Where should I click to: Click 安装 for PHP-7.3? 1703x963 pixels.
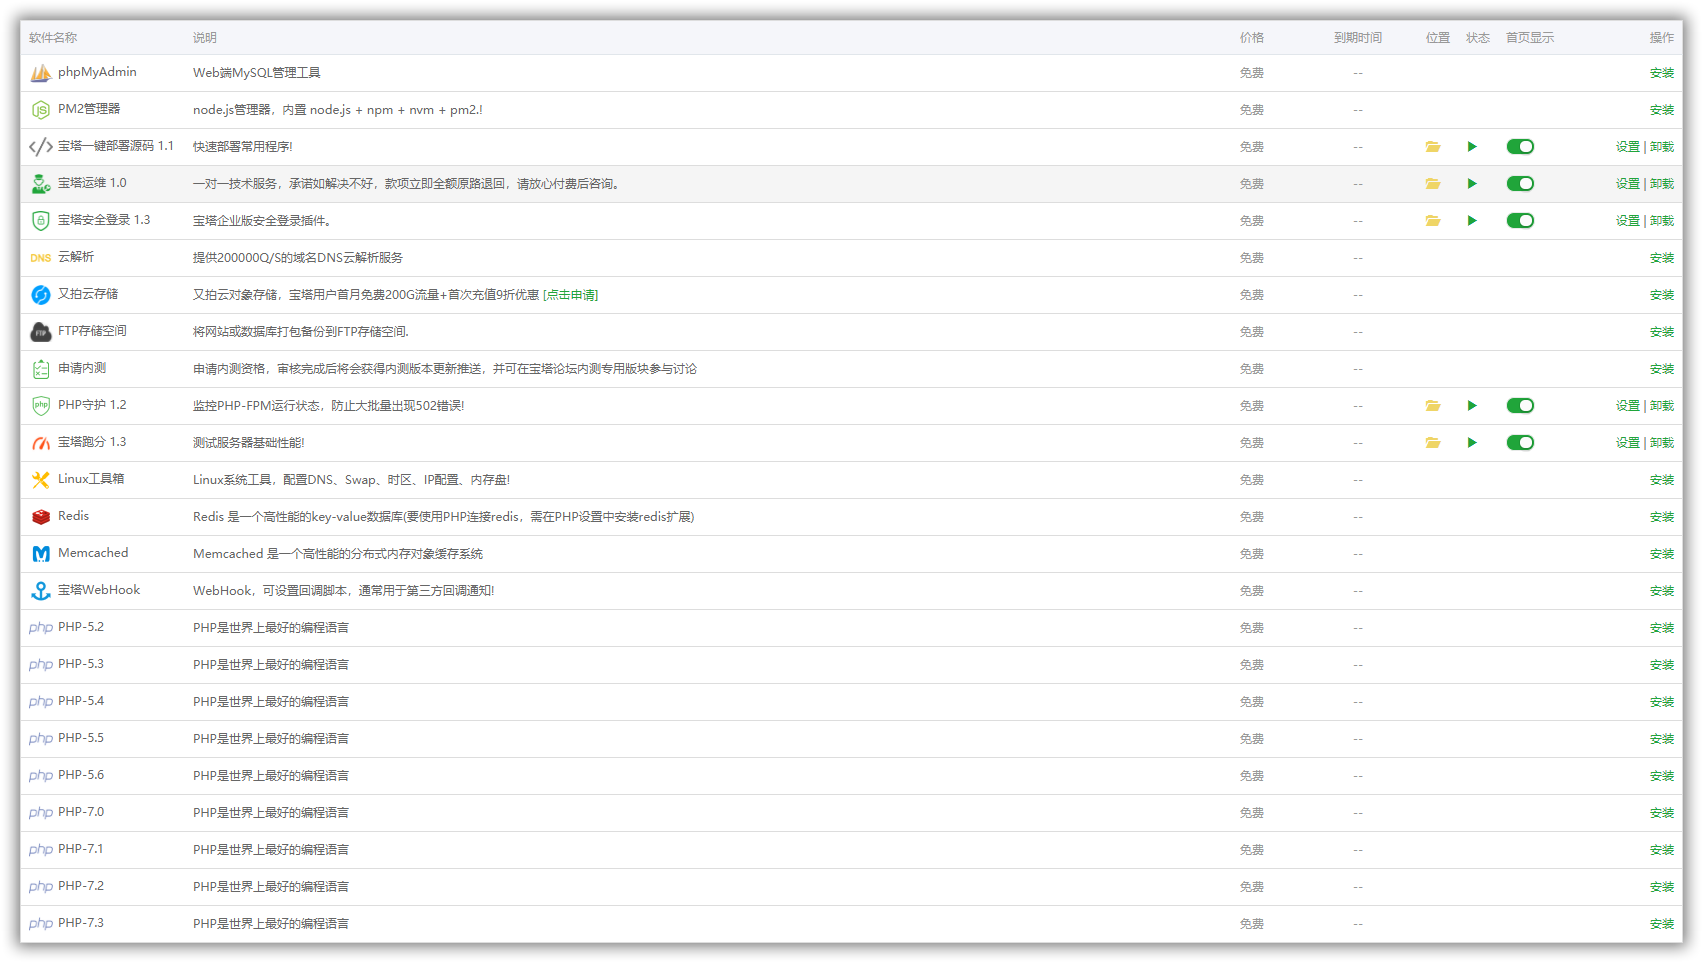[x=1662, y=924]
